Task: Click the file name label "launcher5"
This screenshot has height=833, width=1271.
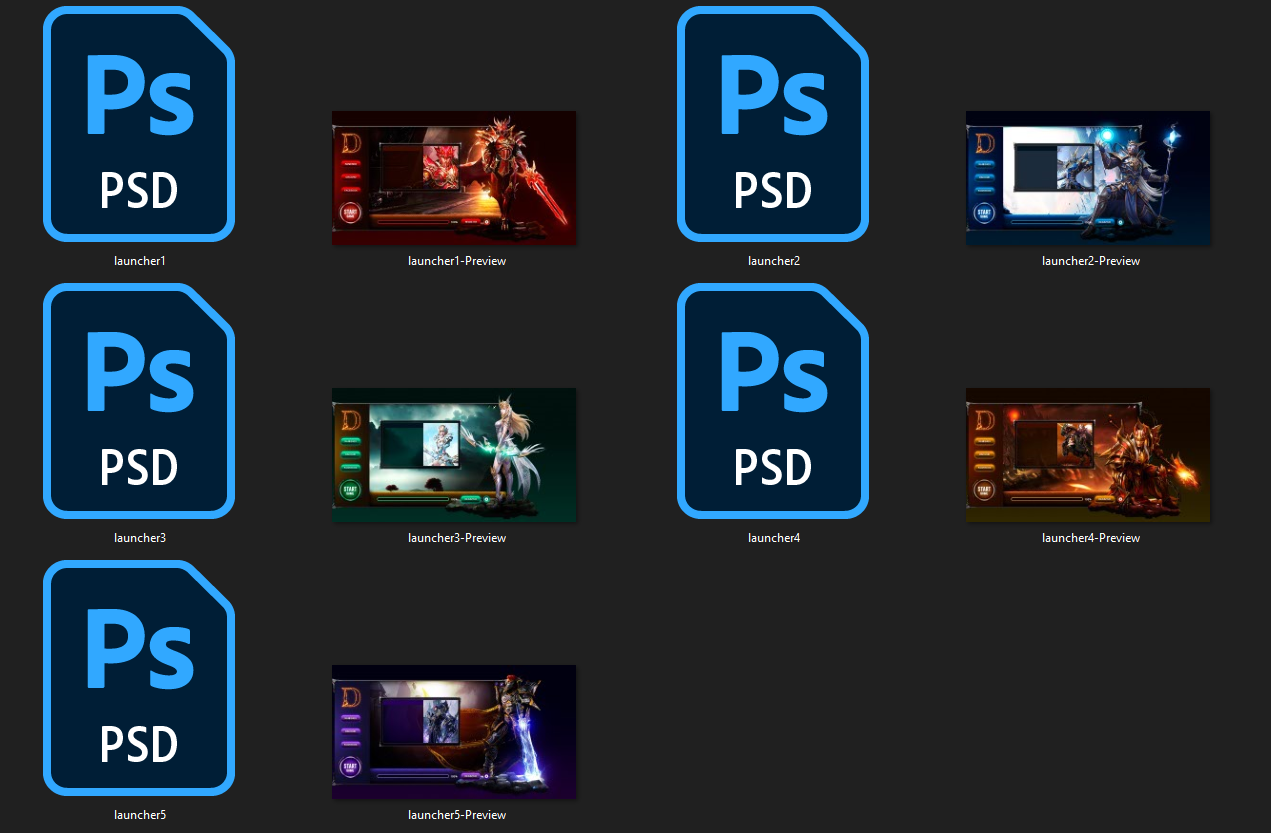Action: (140, 815)
